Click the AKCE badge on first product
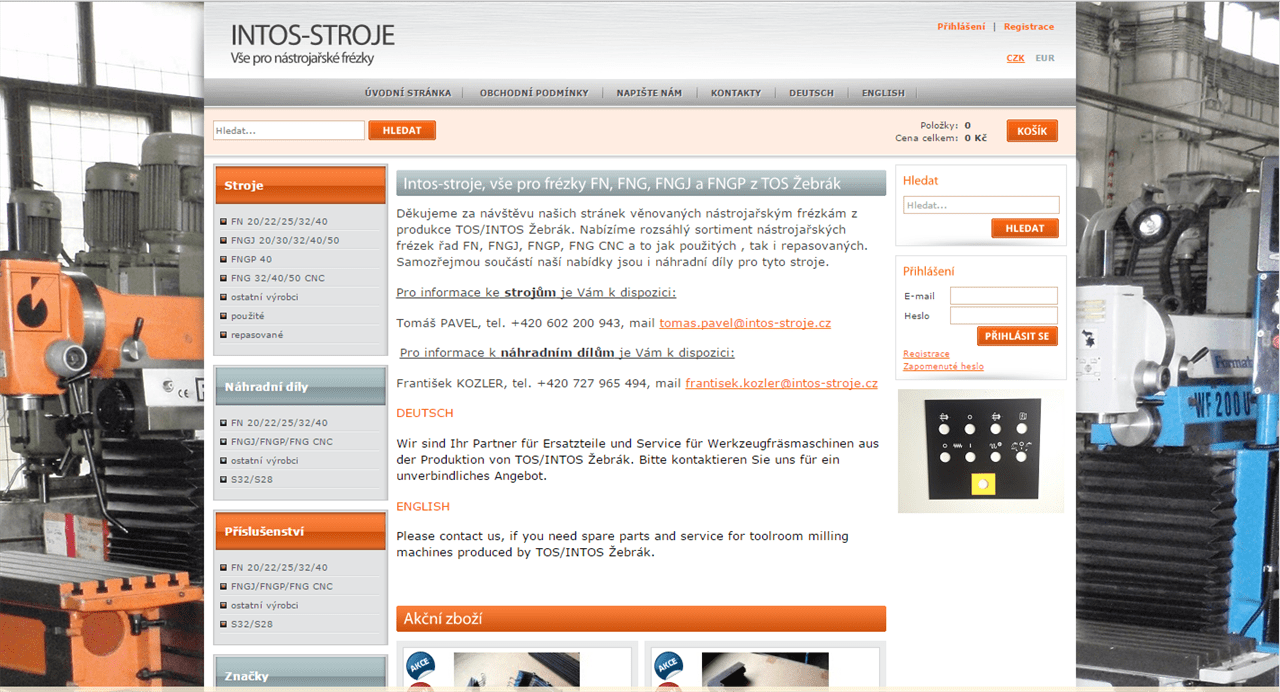 tap(420, 665)
